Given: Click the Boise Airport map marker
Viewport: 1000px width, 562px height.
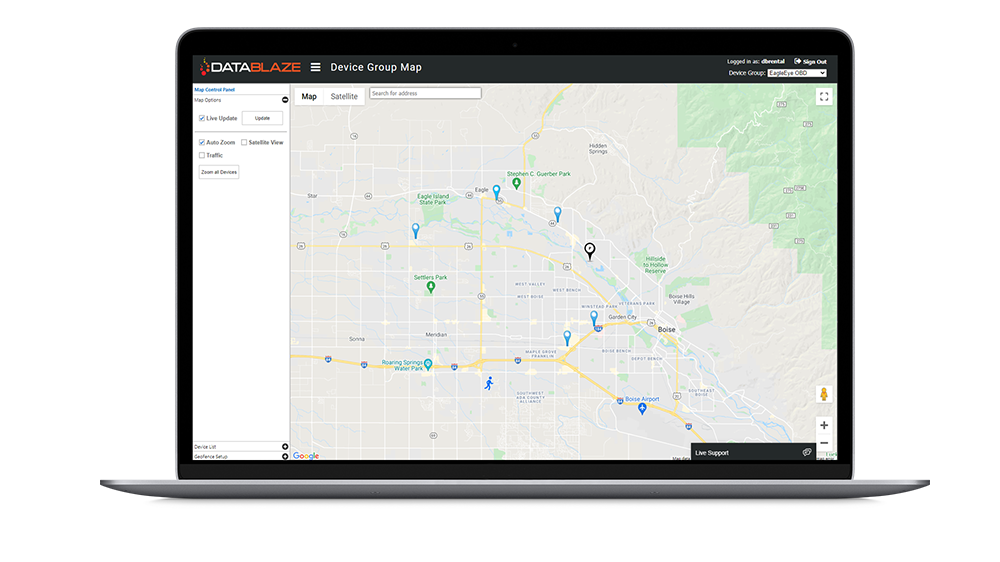Looking at the screenshot, I should coord(642,407).
